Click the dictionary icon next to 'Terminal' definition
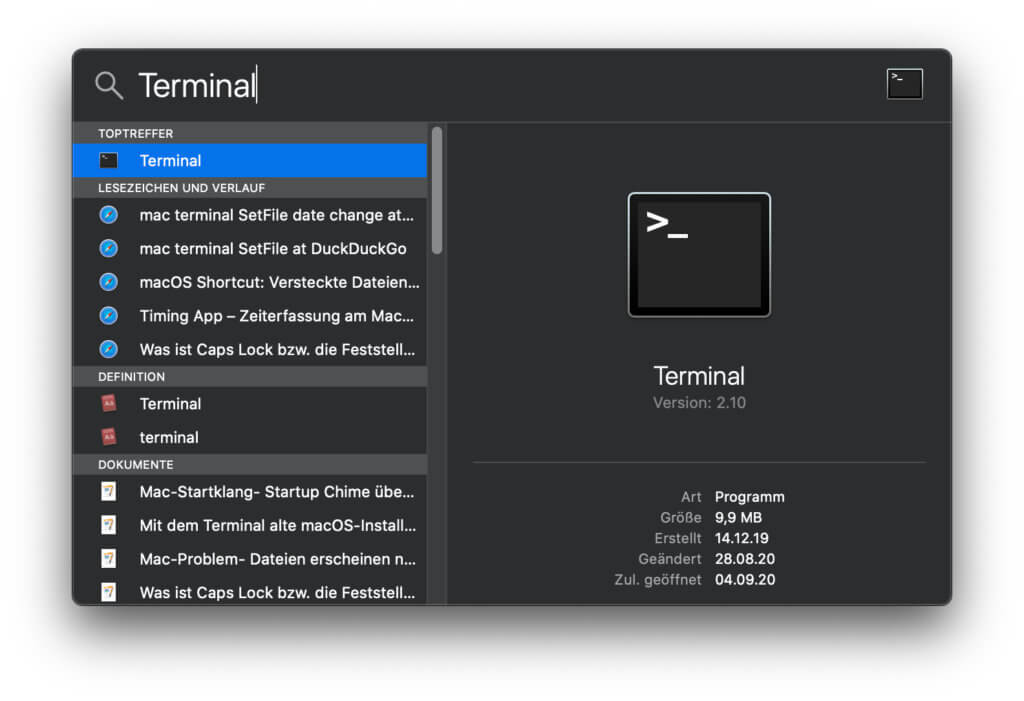This screenshot has height=701, width=1024. coord(108,403)
